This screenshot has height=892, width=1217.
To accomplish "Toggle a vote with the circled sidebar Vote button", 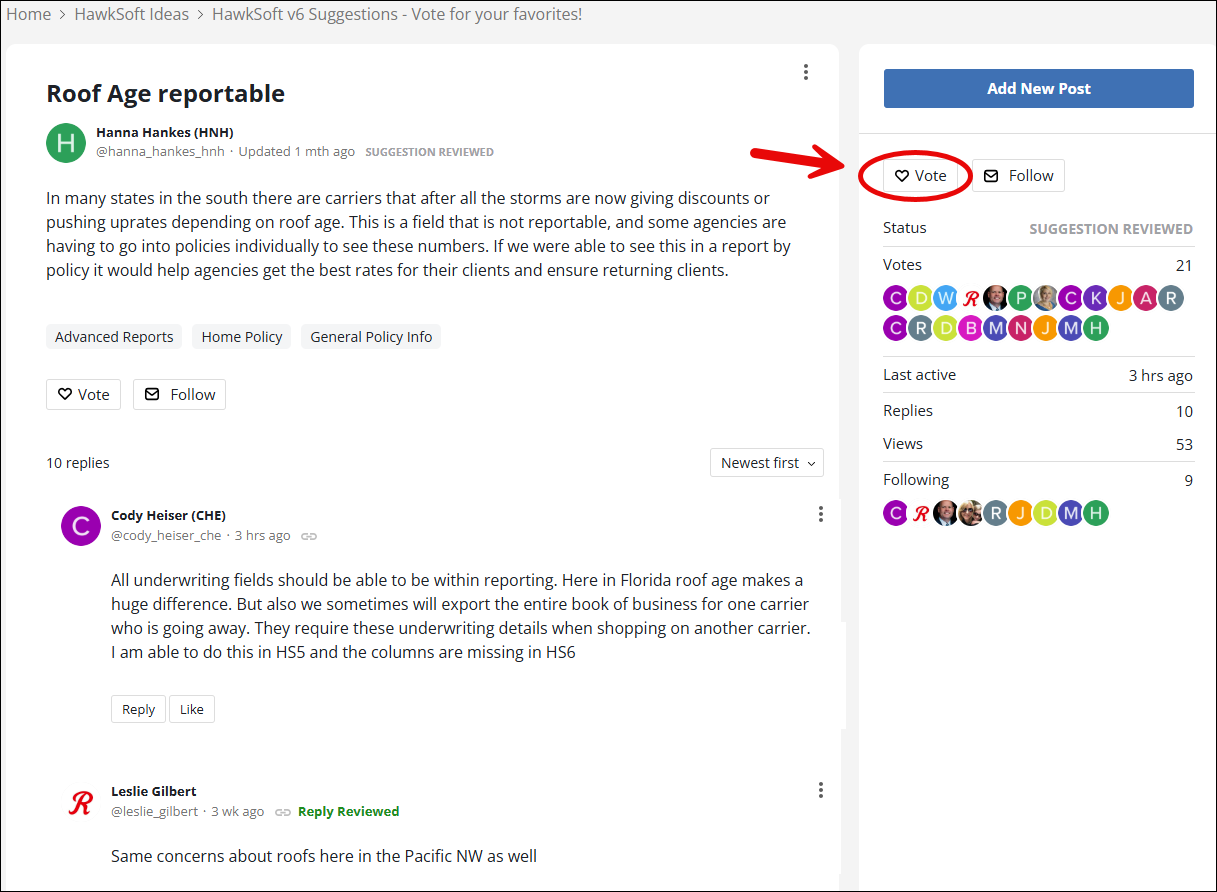I will pyautogui.click(x=920, y=175).
